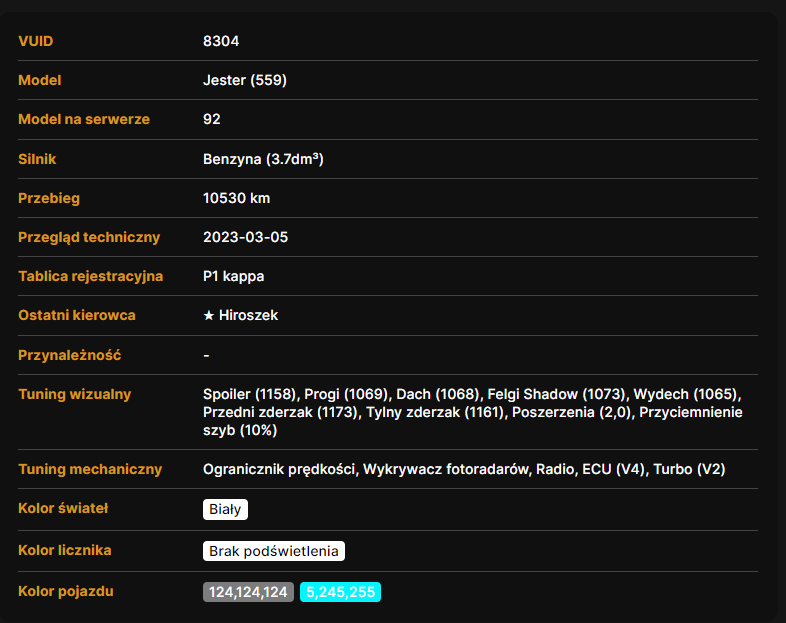Click the Turbo (V2) tuning entry

point(689,469)
